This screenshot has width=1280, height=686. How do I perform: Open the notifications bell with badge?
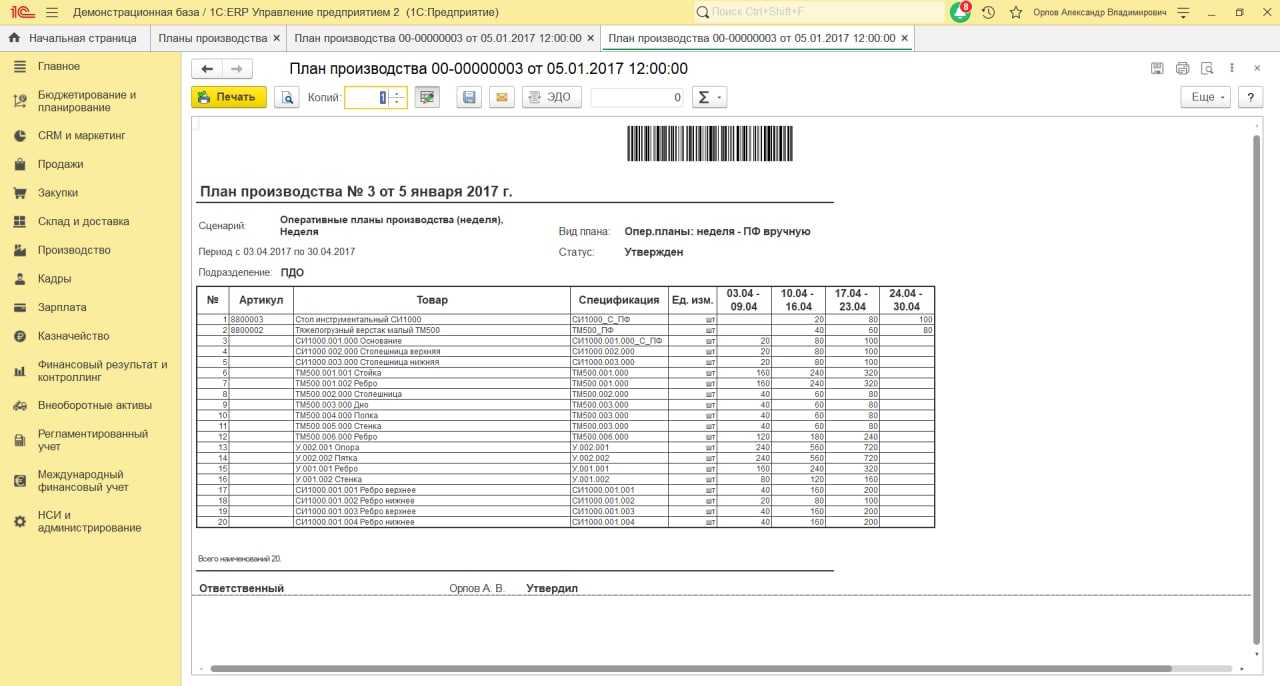point(960,12)
